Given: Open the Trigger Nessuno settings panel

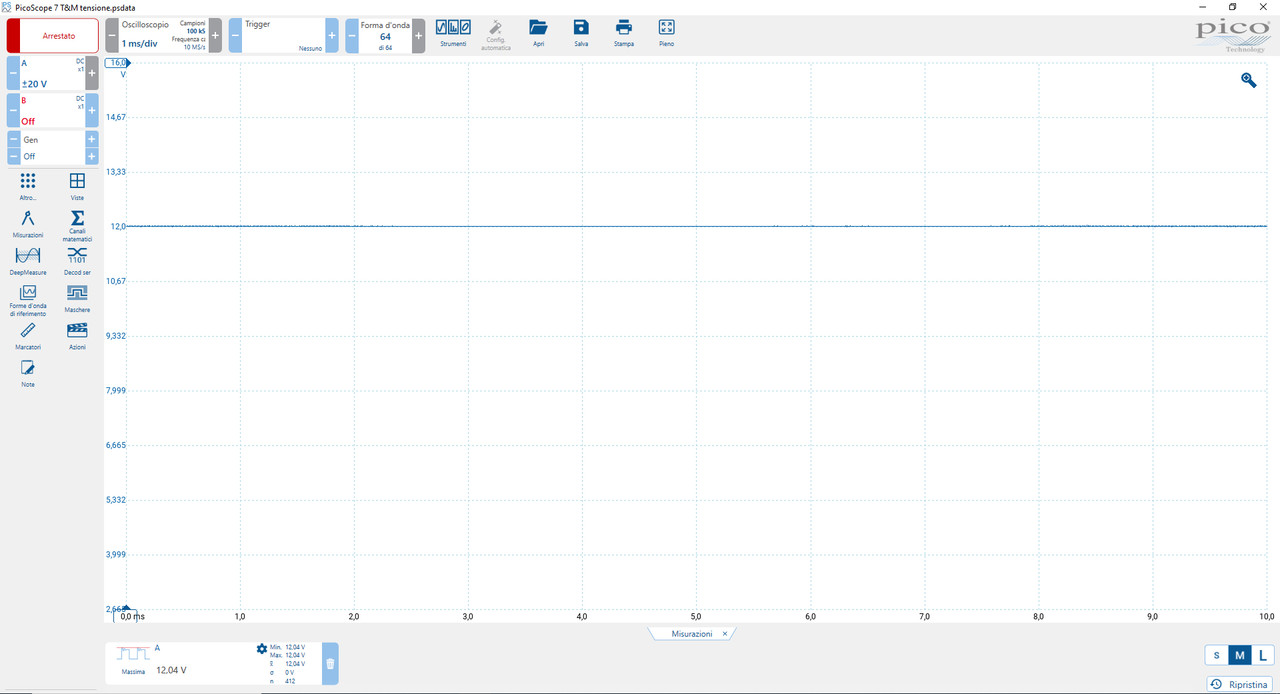Looking at the screenshot, I should tap(283, 35).
